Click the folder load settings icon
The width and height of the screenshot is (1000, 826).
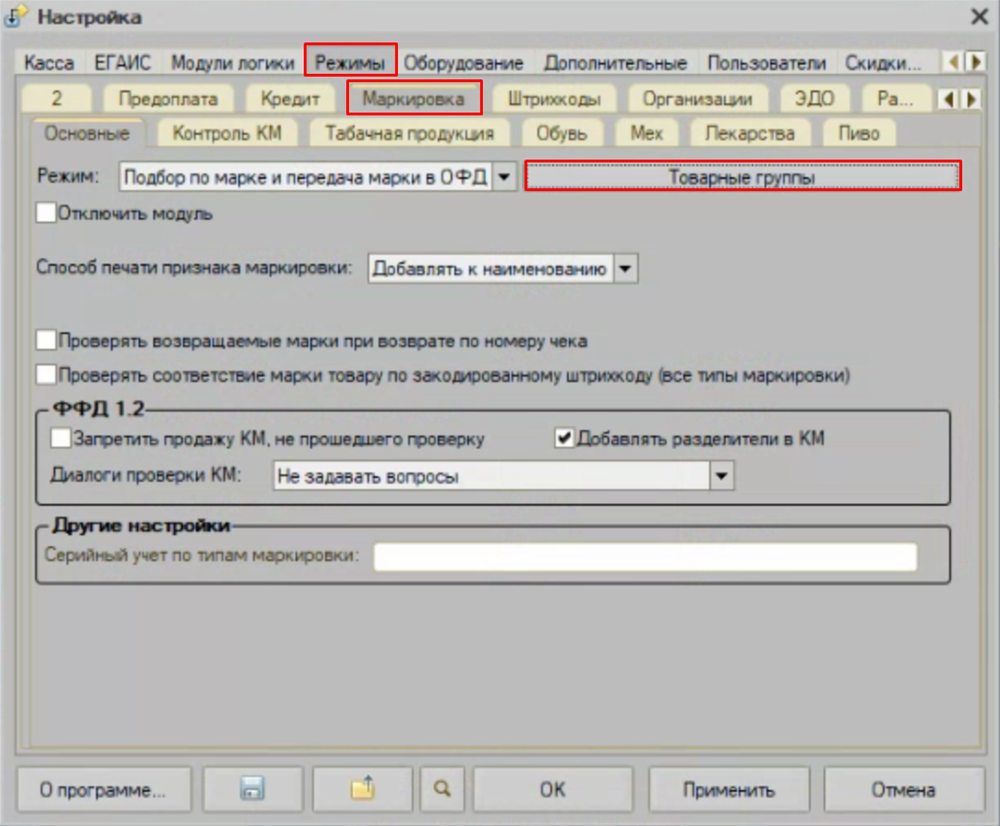[x=363, y=789]
